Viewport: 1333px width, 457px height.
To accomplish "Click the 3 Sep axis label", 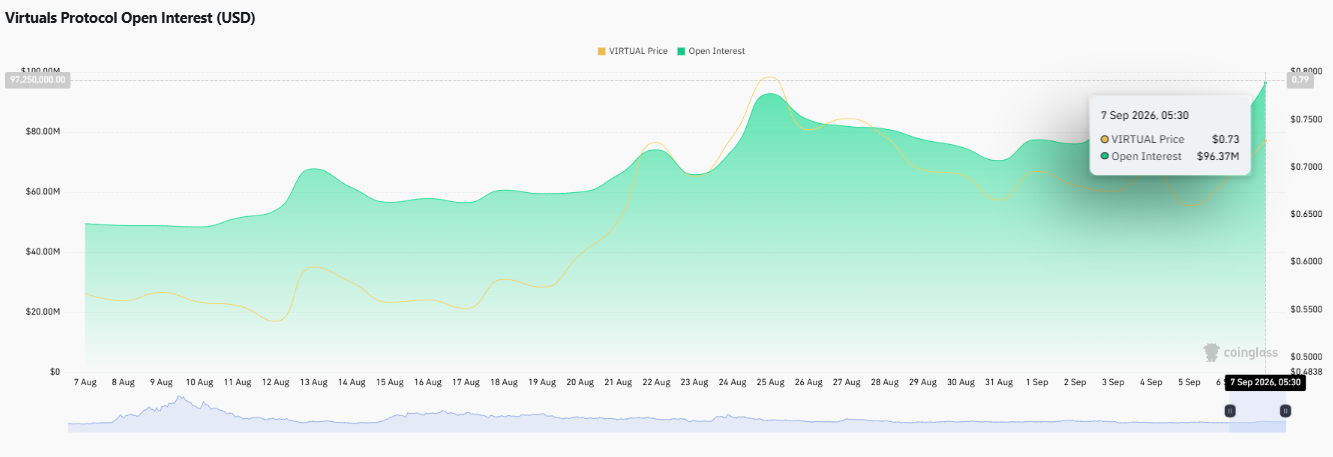I will point(1112,382).
